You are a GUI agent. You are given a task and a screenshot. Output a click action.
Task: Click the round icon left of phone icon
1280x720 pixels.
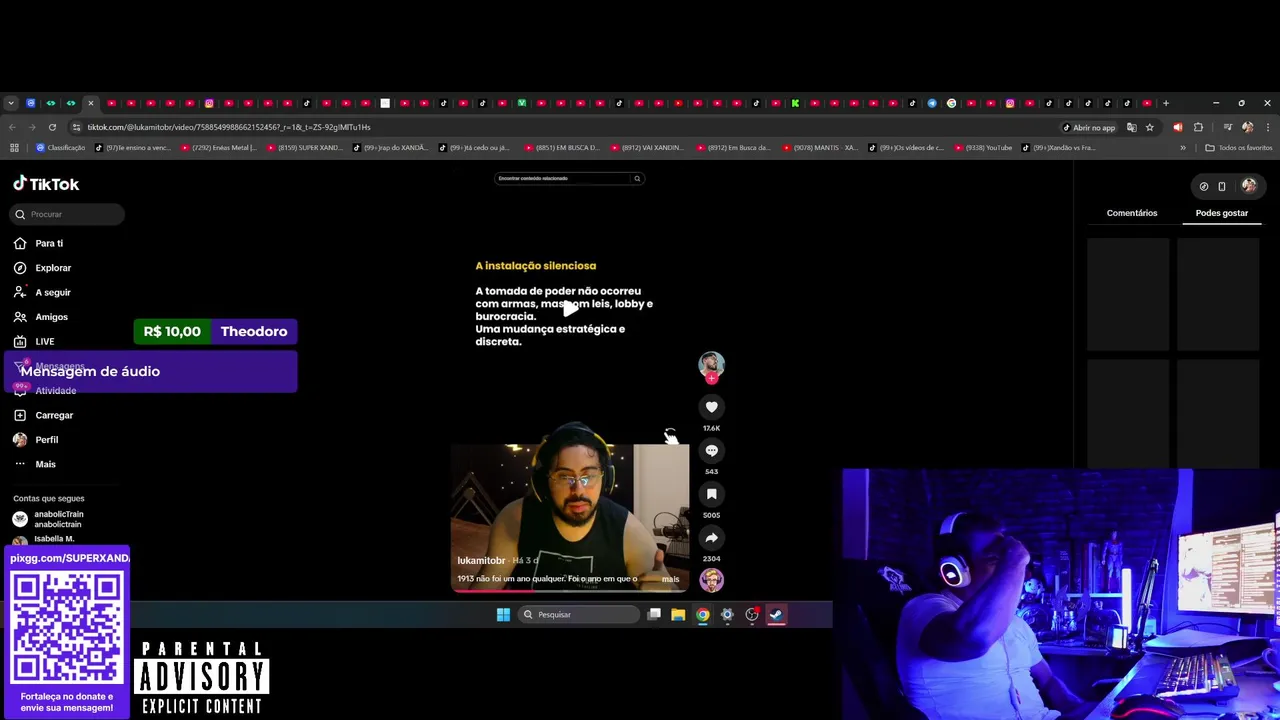coord(1204,186)
